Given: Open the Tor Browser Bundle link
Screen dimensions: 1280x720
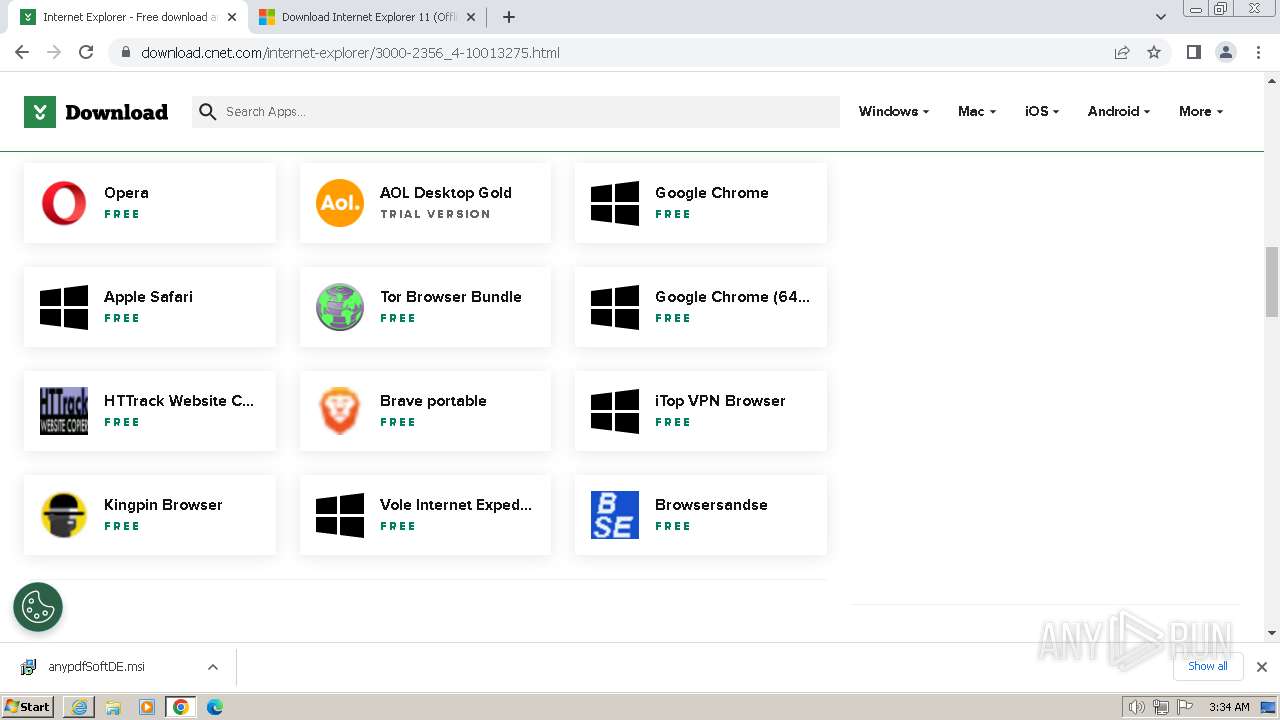Looking at the screenshot, I should 450,297.
